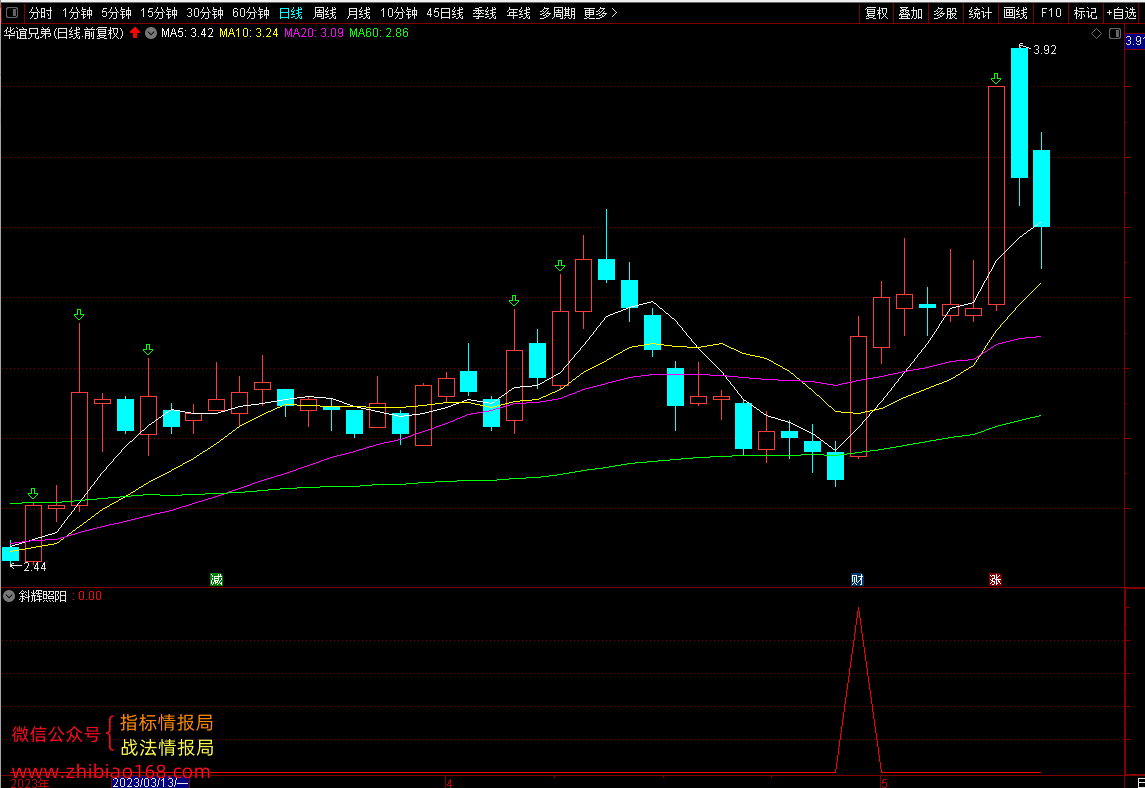
Task: Switch to the 60分钟 period
Action: [250, 13]
